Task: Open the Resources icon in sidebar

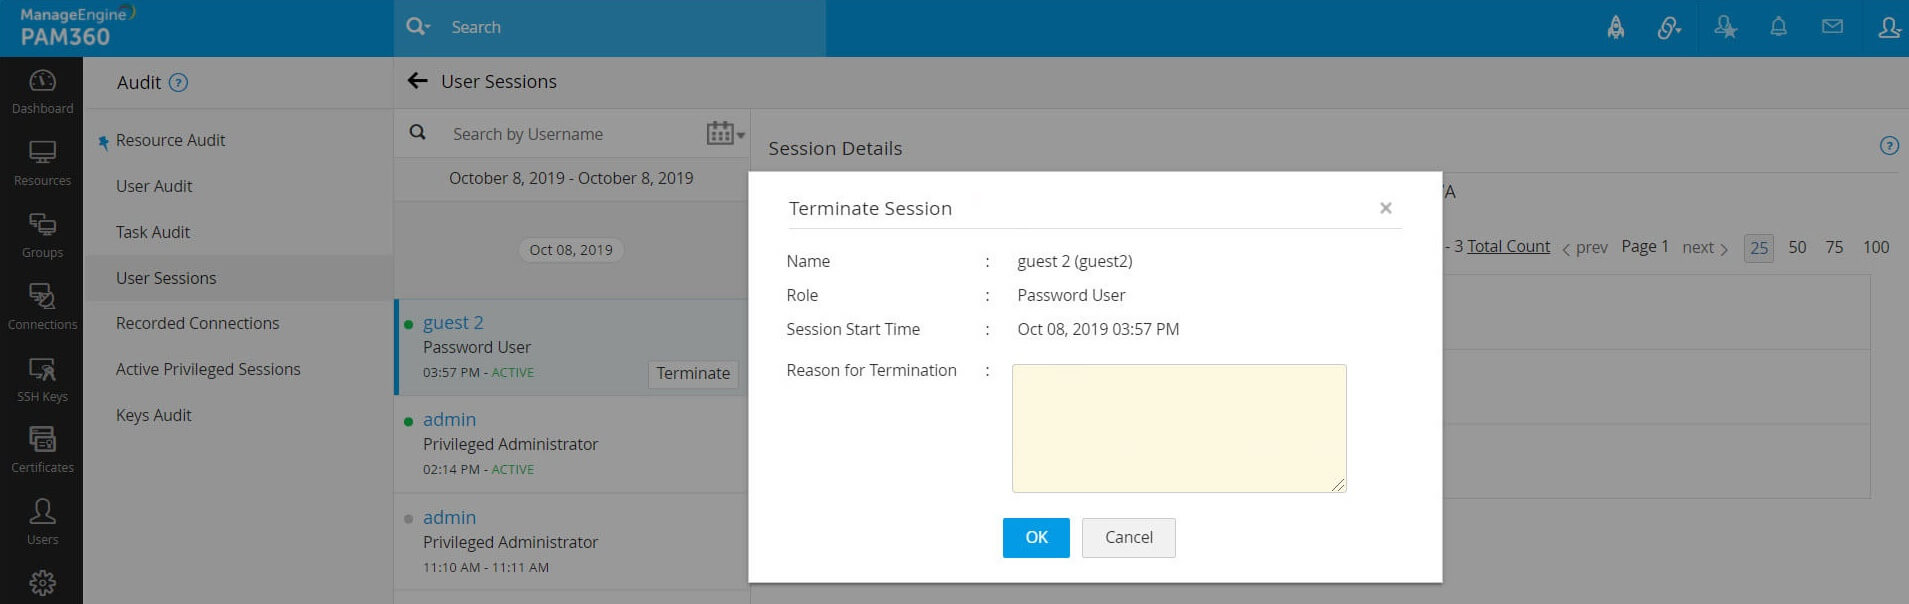Action: 42,163
